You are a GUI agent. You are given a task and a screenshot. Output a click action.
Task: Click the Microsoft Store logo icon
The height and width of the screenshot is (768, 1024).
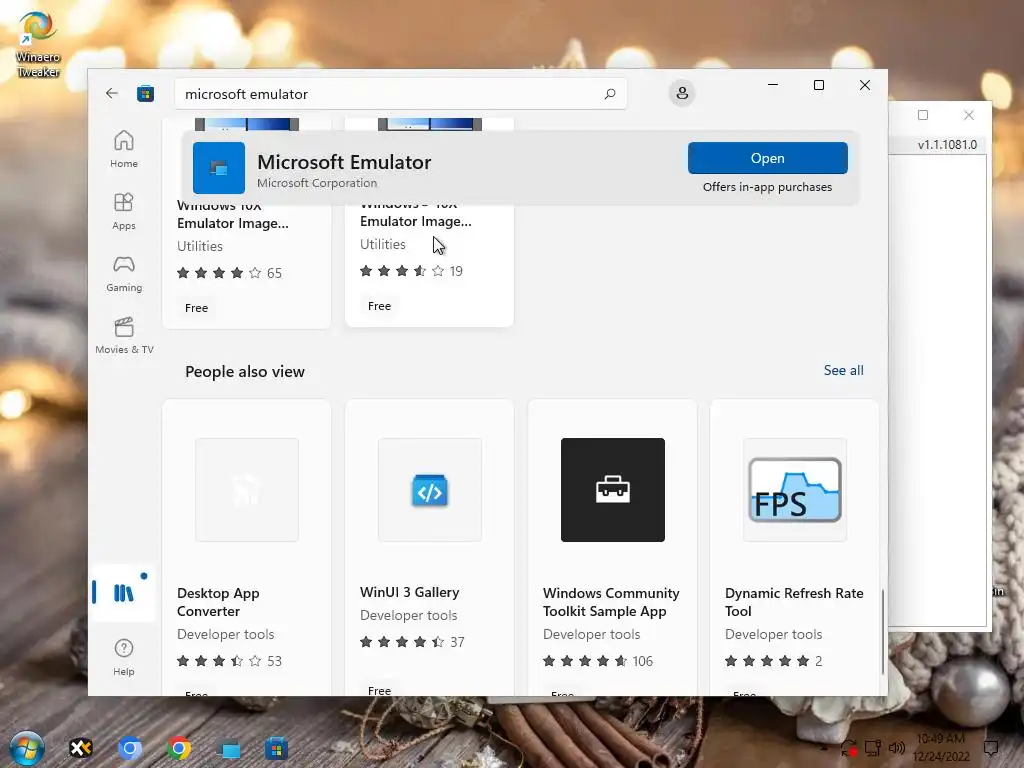coord(146,93)
